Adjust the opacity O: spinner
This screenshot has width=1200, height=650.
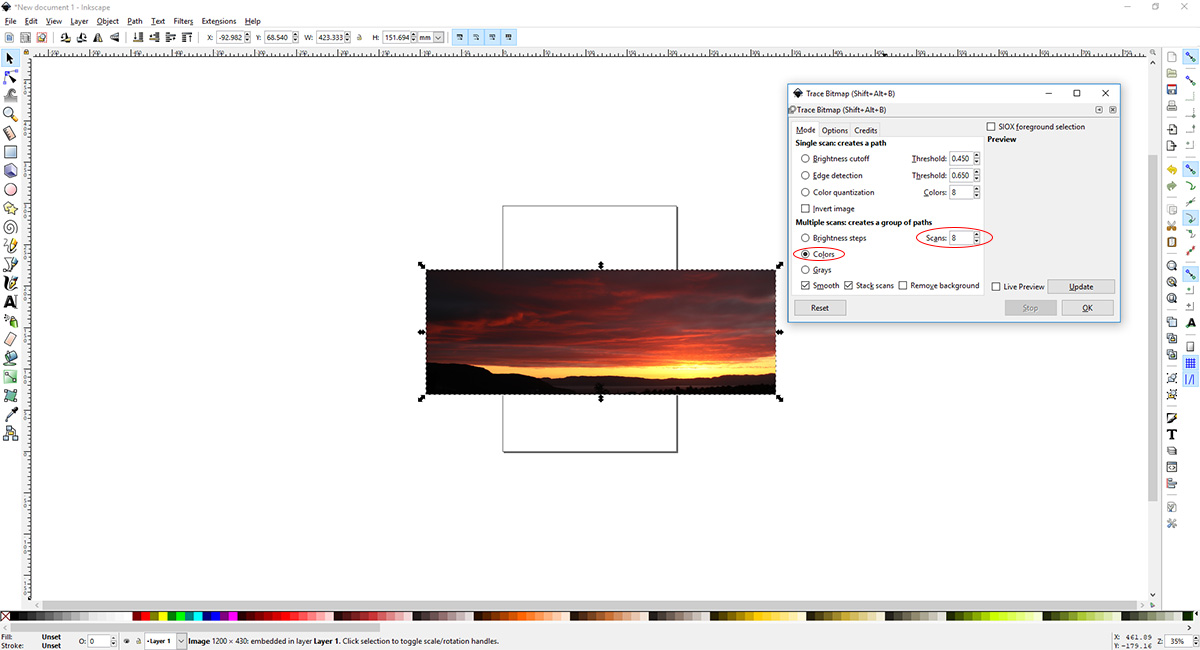tap(113, 641)
